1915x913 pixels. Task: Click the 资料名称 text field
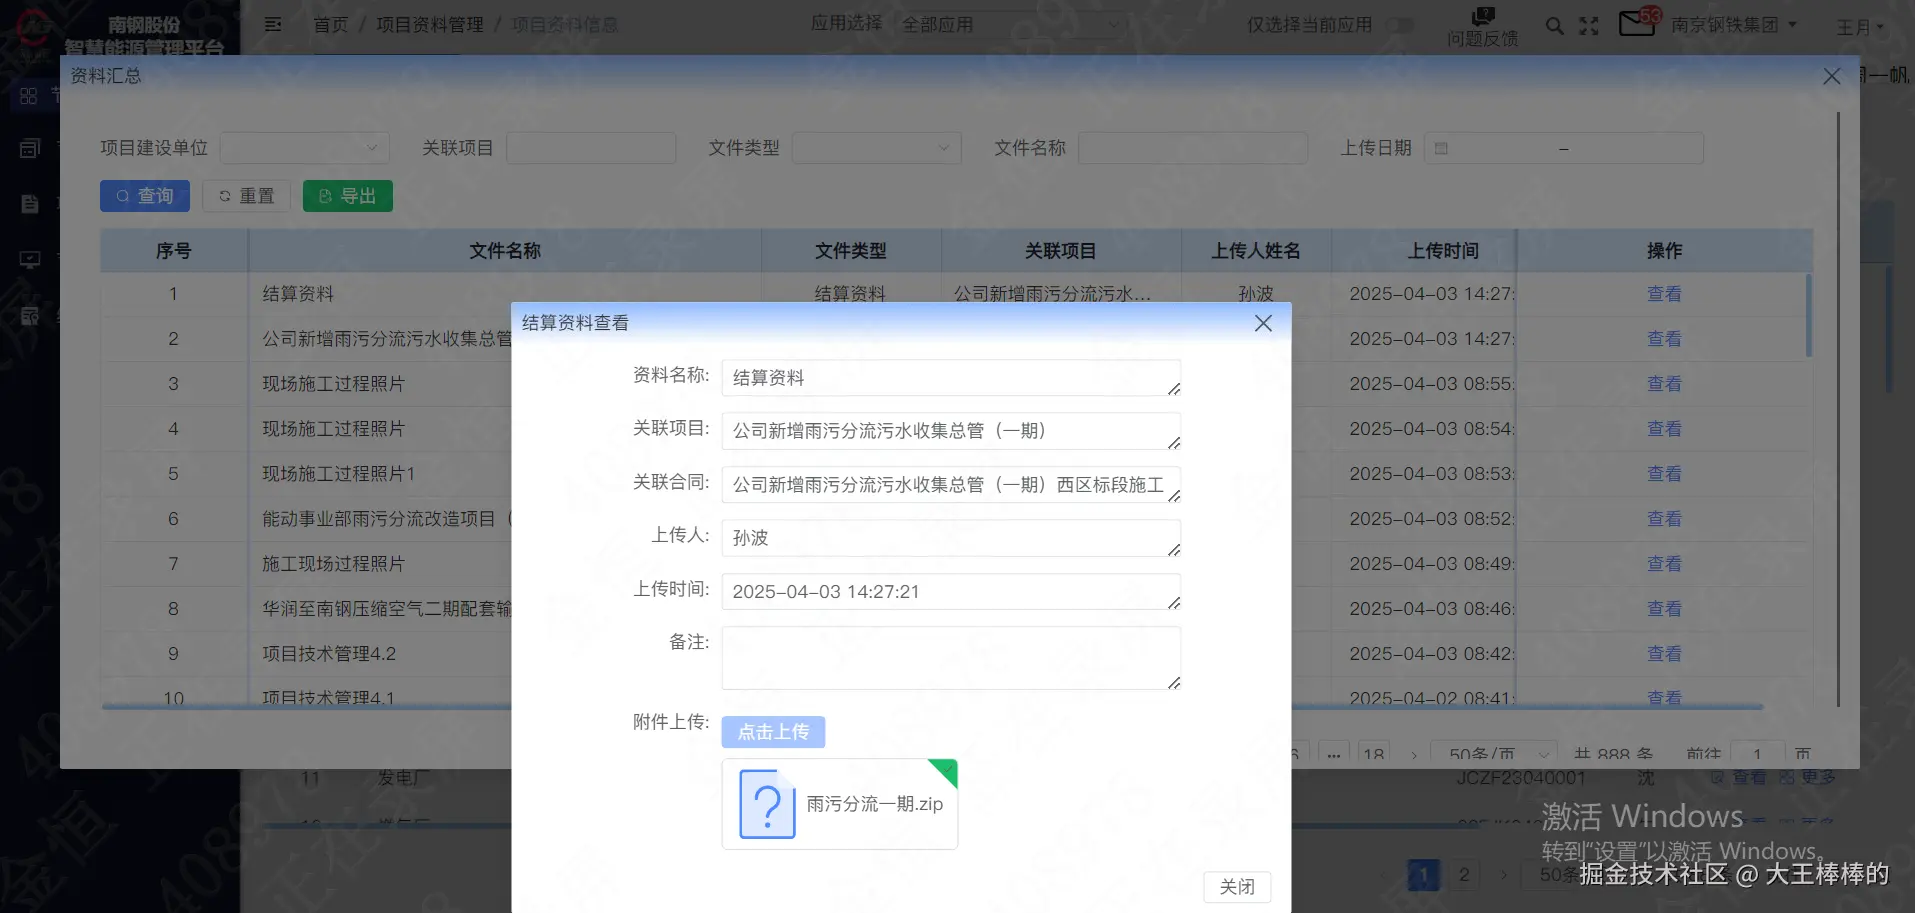click(951, 378)
